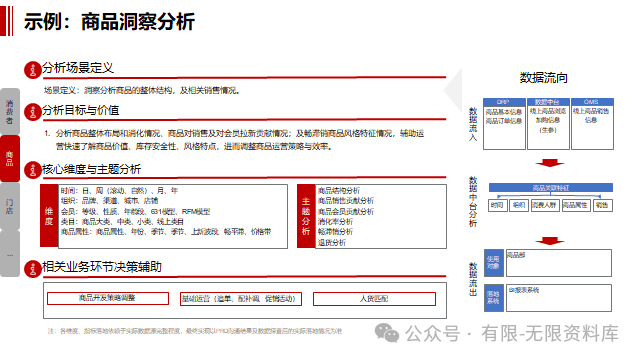640x360 pixels.
Task: Click the 畅滞销分析 line
Action: tap(335, 232)
